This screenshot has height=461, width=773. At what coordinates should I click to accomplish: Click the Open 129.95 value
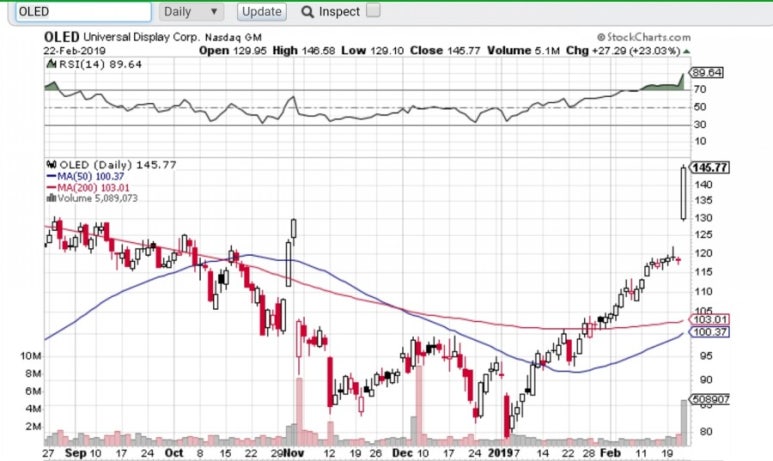click(233, 51)
